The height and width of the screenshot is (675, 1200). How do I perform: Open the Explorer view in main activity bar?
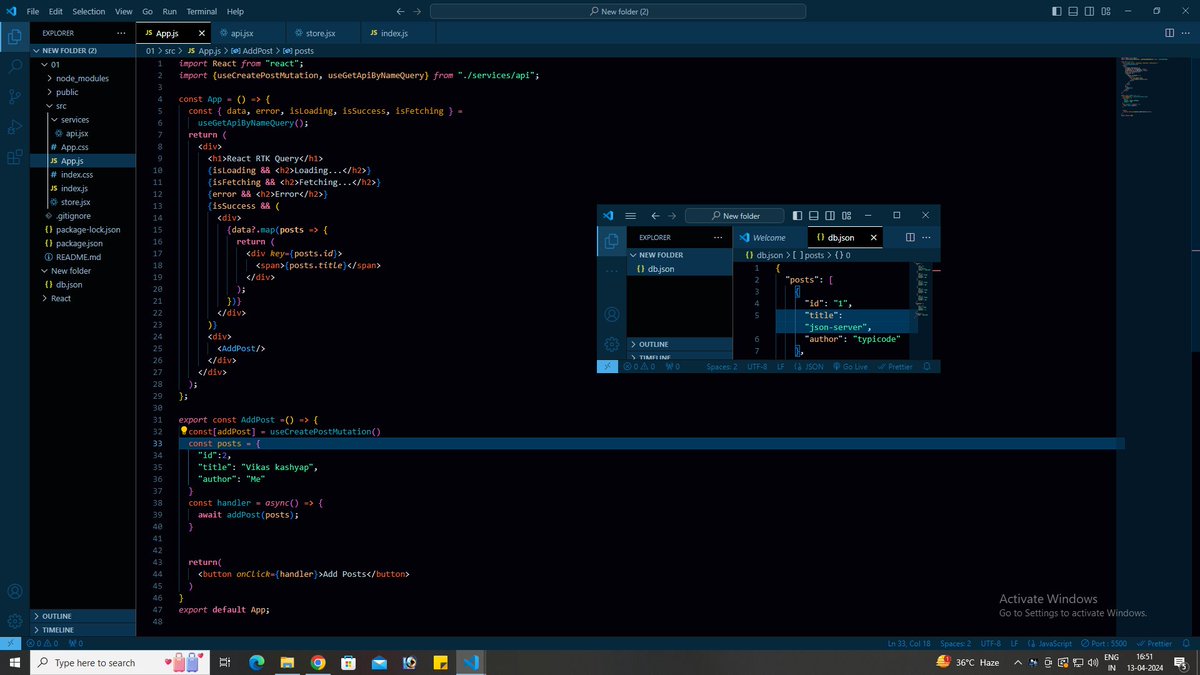click(x=15, y=39)
